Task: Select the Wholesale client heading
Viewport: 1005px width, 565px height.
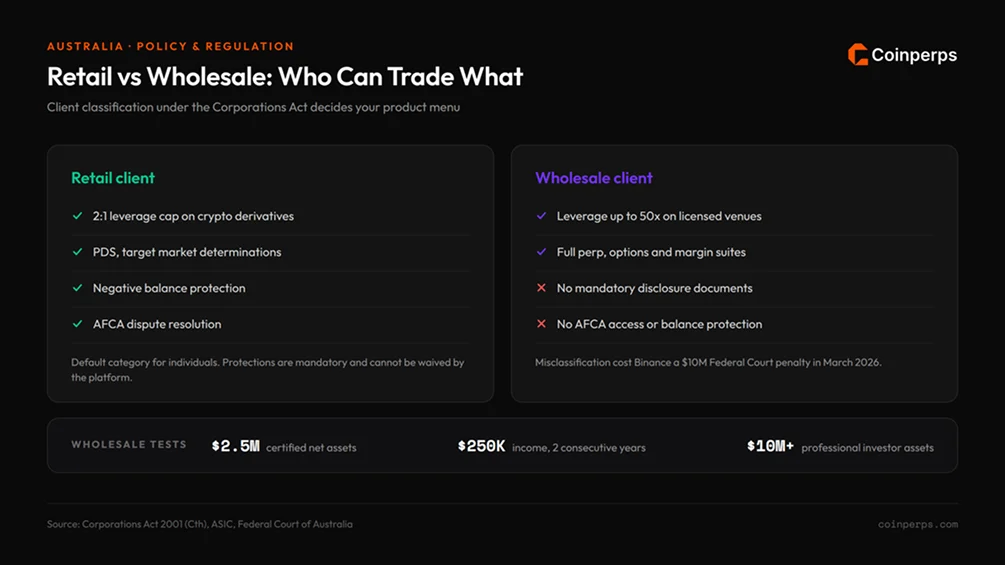Action: click(x=594, y=178)
